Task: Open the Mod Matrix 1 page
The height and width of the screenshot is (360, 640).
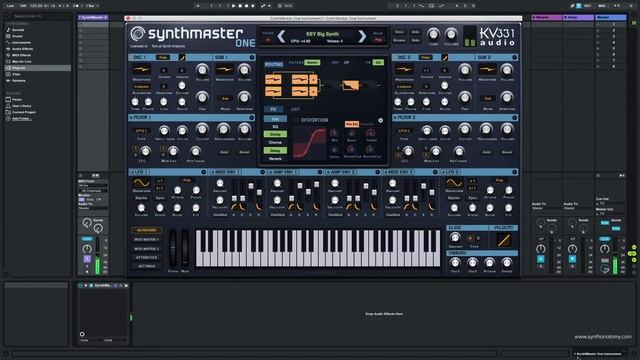Action: [x=146, y=239]
